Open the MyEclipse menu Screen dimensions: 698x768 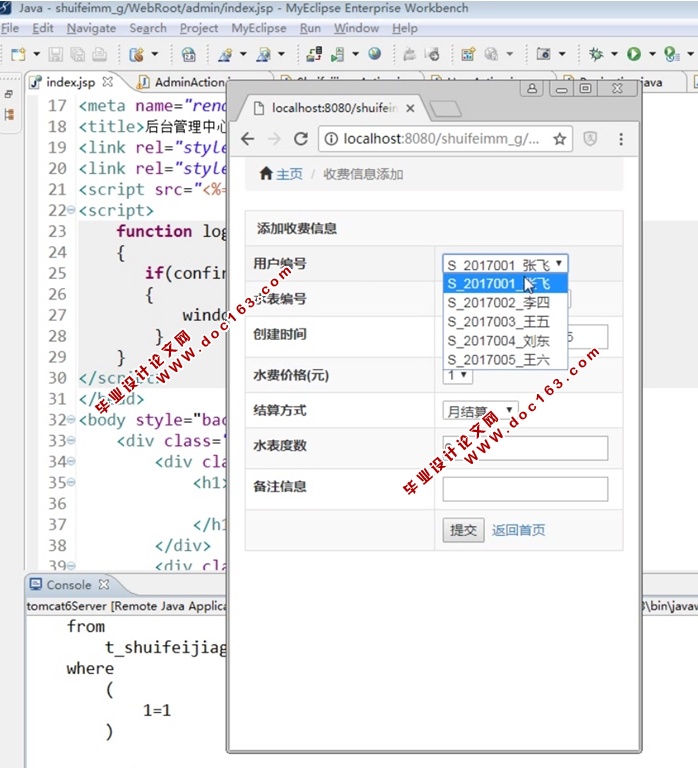pos(259,28)
